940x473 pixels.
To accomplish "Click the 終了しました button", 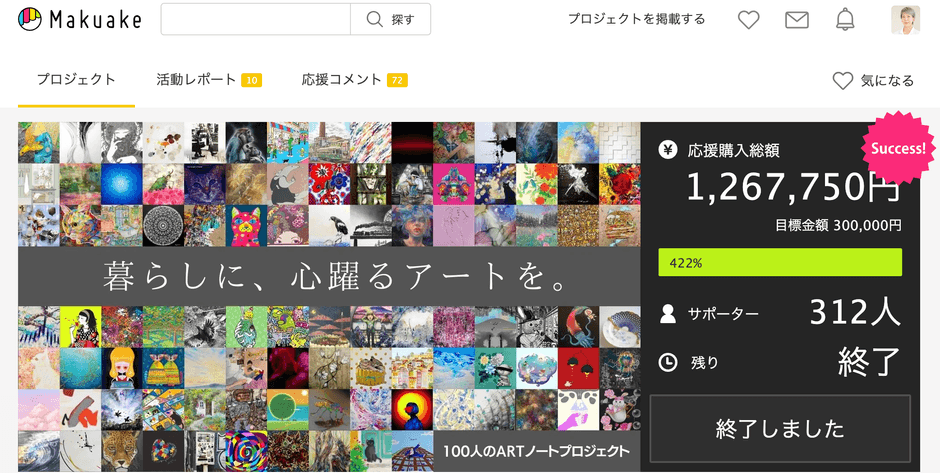I will pyautogui.click(x=780, y=429).
